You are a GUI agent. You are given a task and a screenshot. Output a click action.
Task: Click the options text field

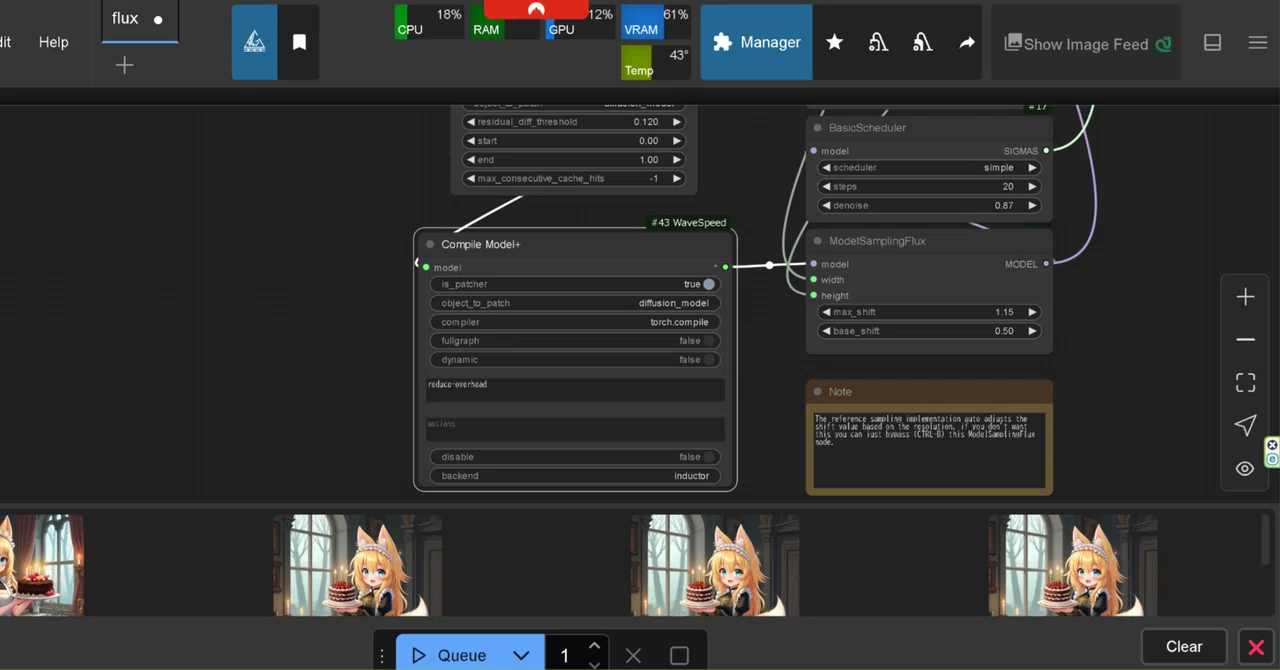click(575, 429)
